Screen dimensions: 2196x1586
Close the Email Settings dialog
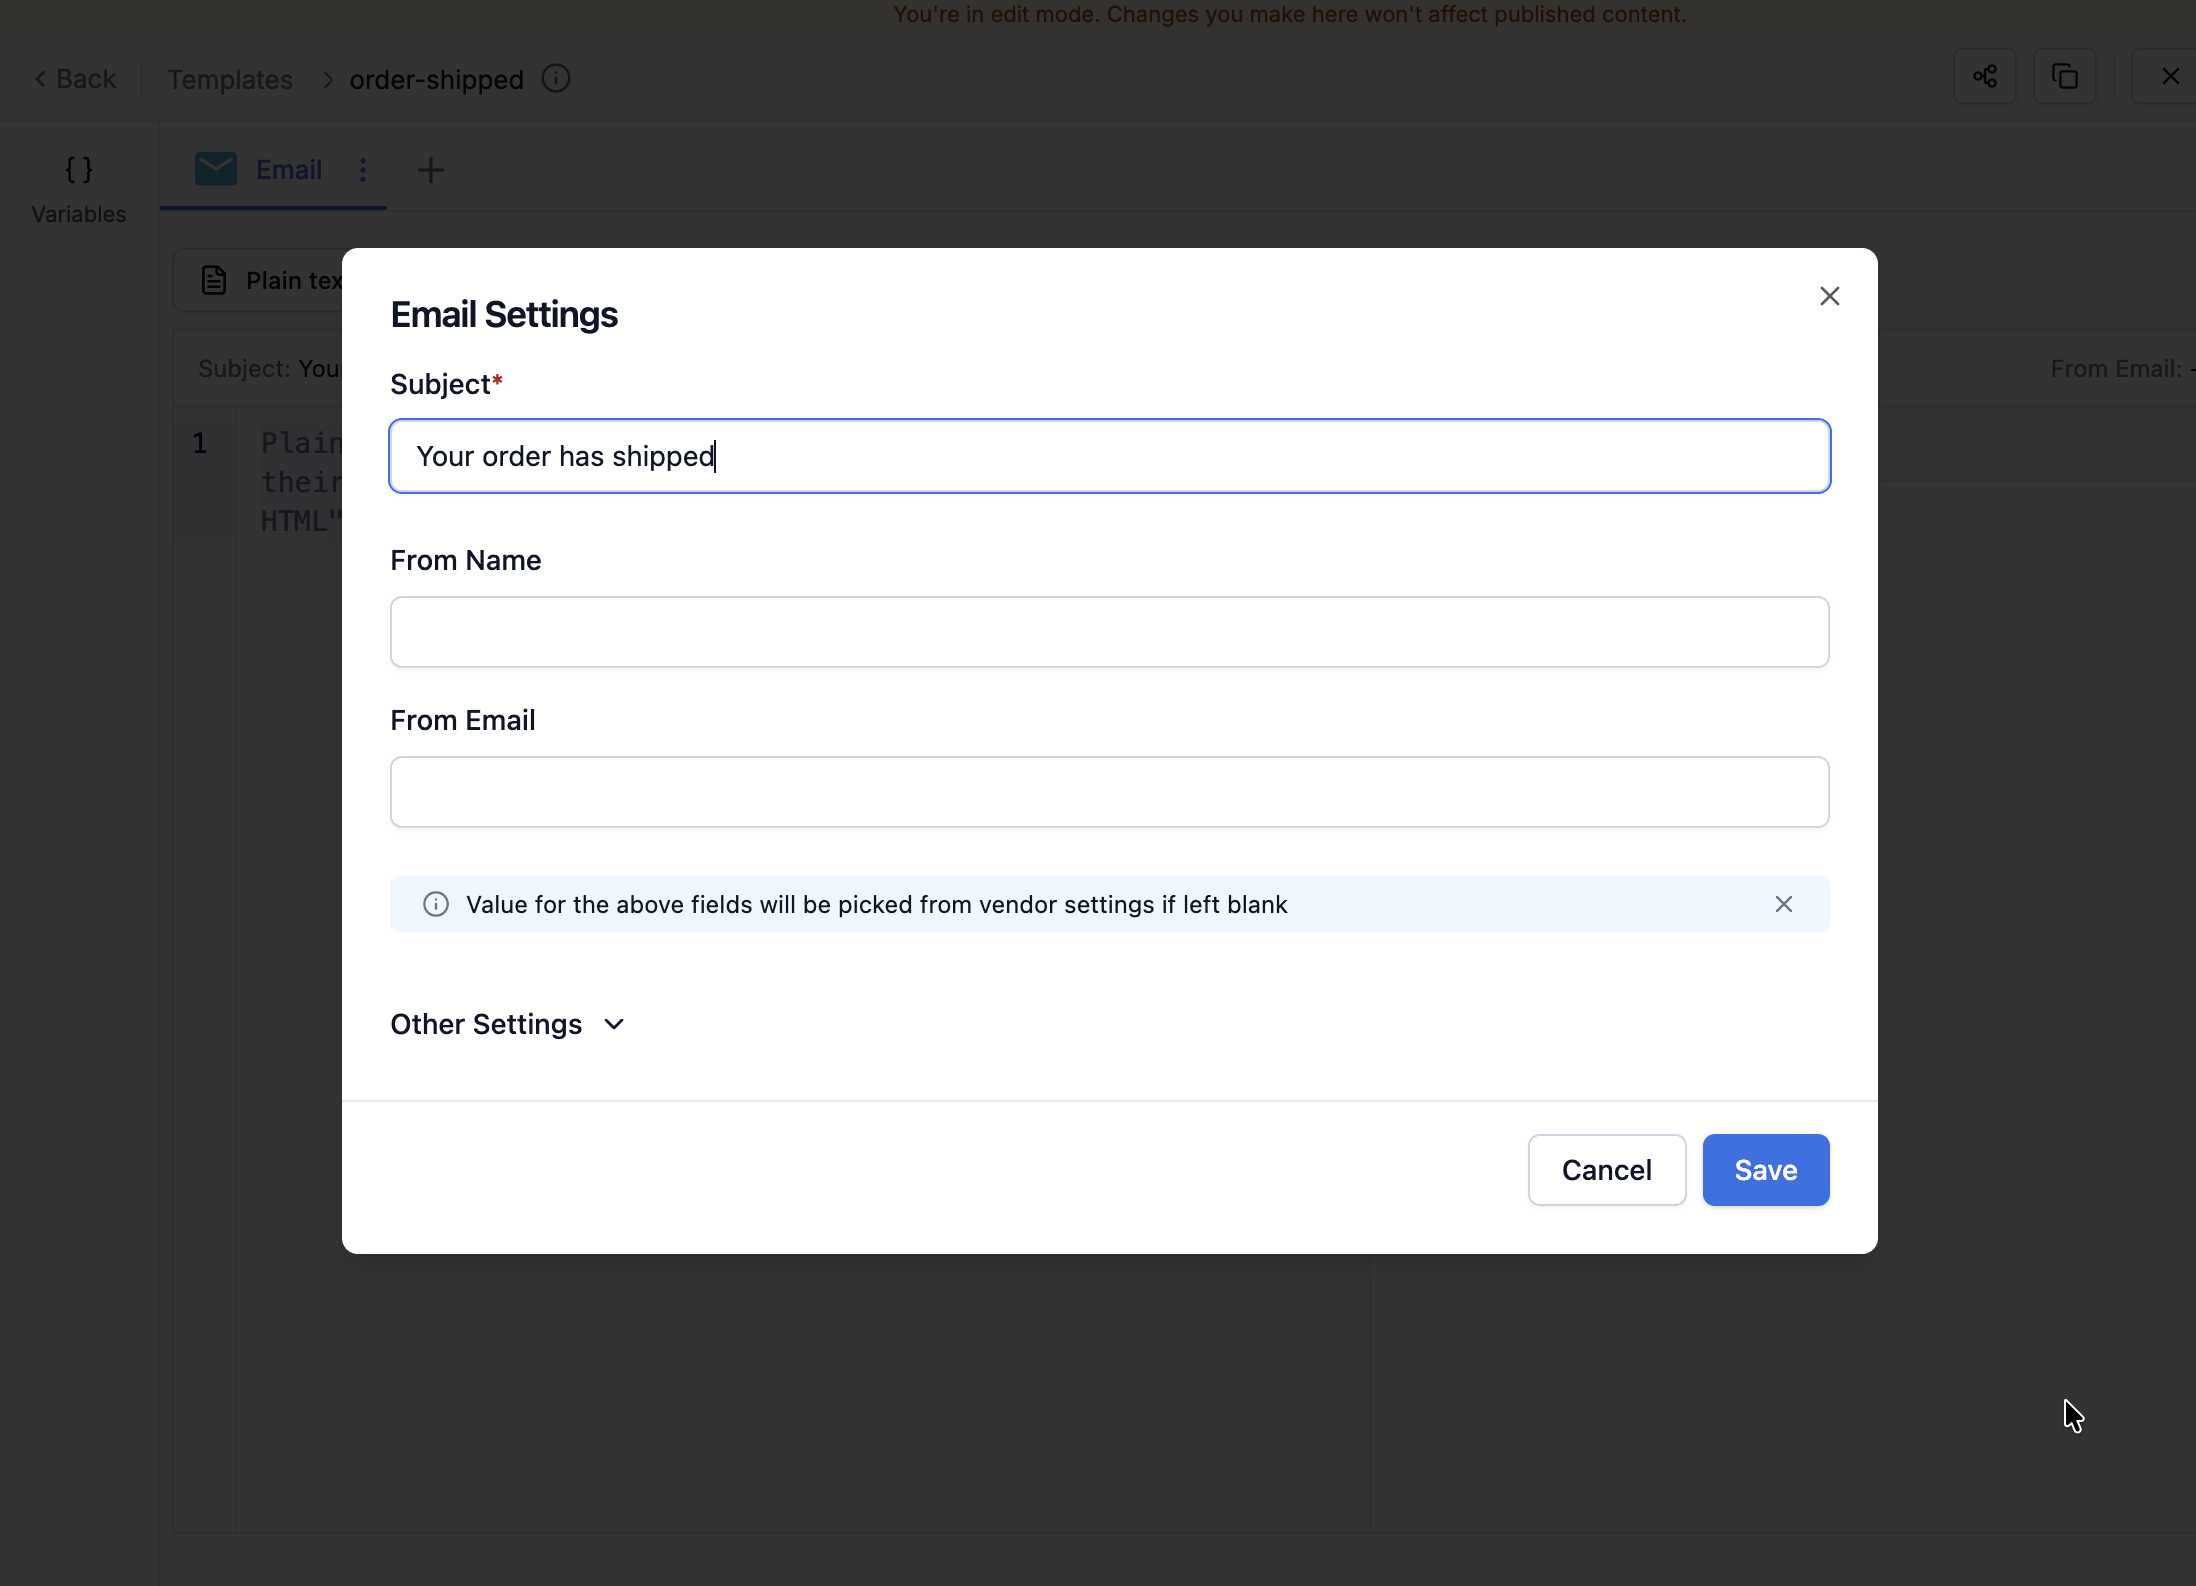click(1829, 296)
